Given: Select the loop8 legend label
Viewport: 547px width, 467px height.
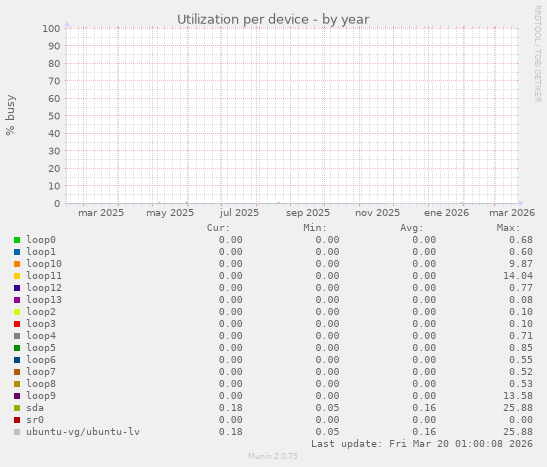Looking at the screenshot, I should coord(41,384).
